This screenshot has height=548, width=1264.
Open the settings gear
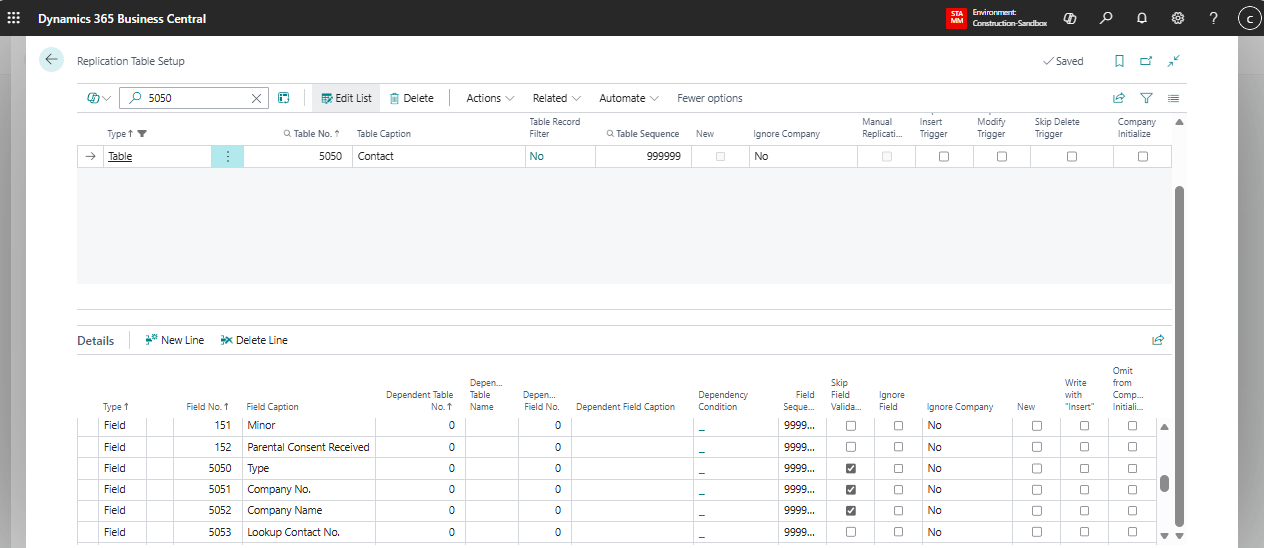click(1178, 18)
